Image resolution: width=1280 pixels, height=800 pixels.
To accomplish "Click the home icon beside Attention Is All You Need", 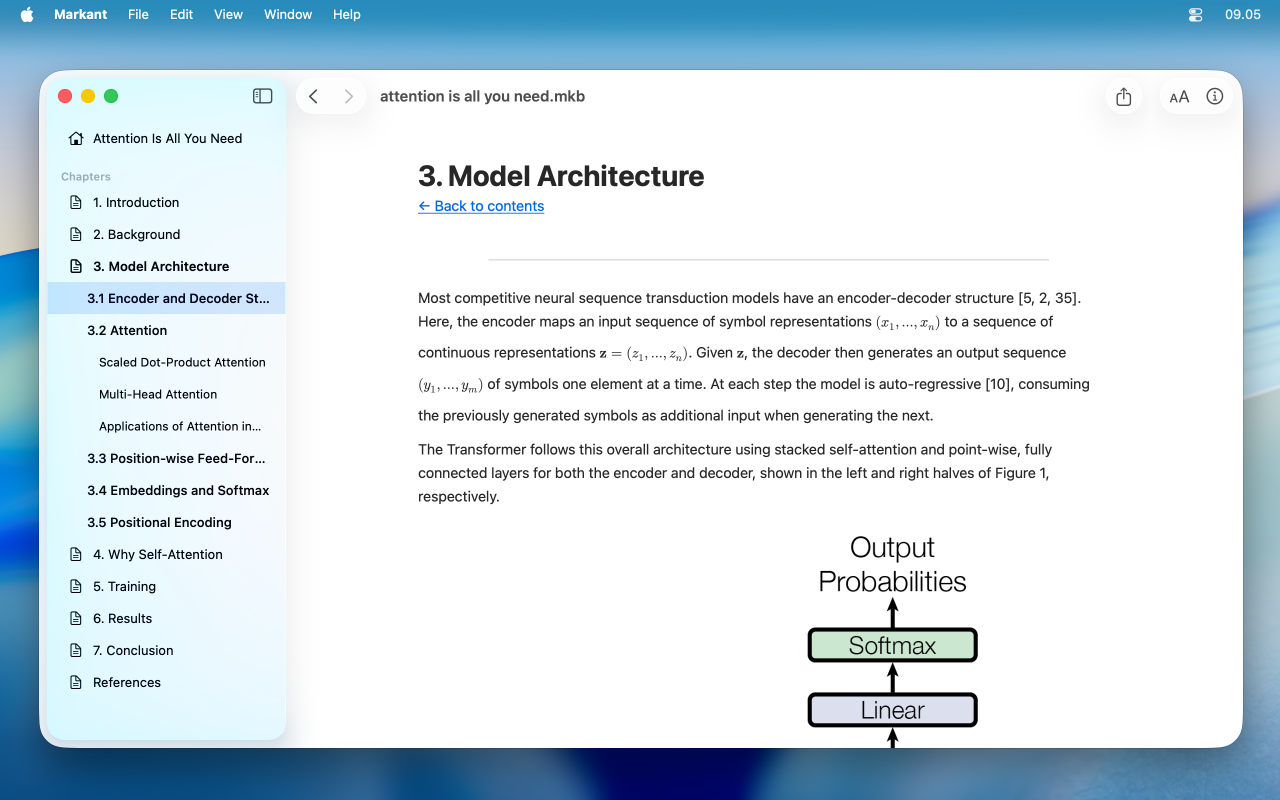I will [75, 138].
